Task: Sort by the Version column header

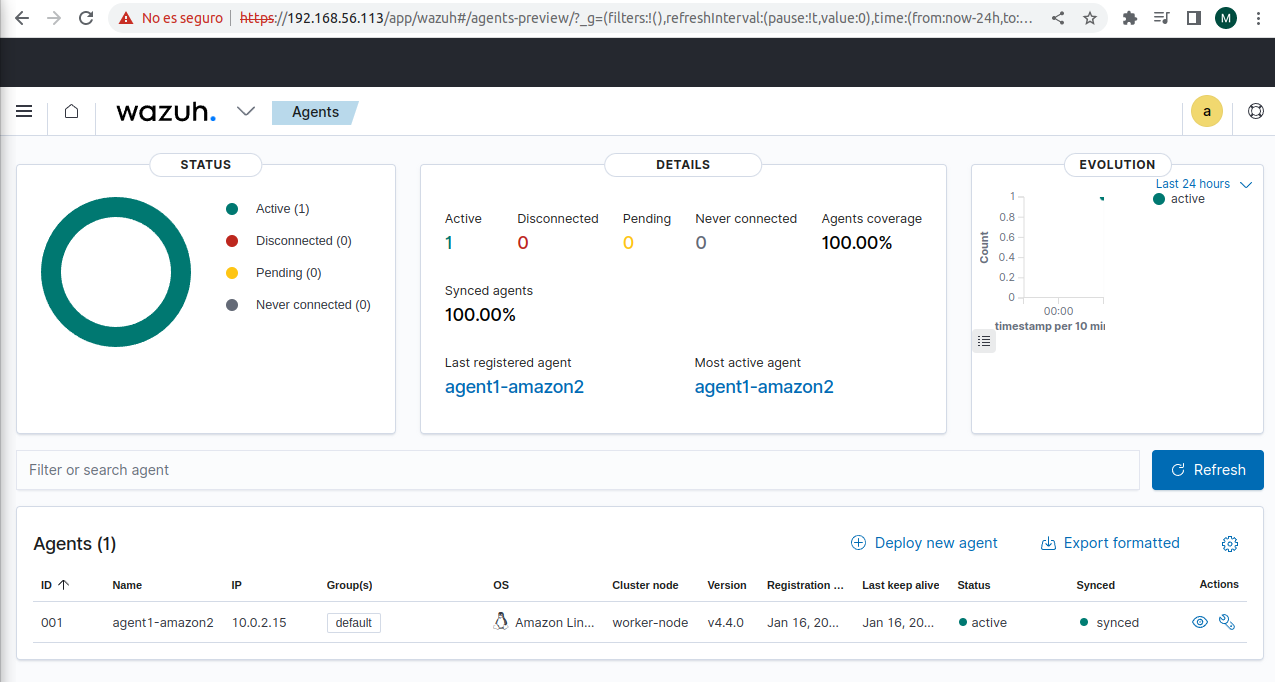Action: point(727,585)
